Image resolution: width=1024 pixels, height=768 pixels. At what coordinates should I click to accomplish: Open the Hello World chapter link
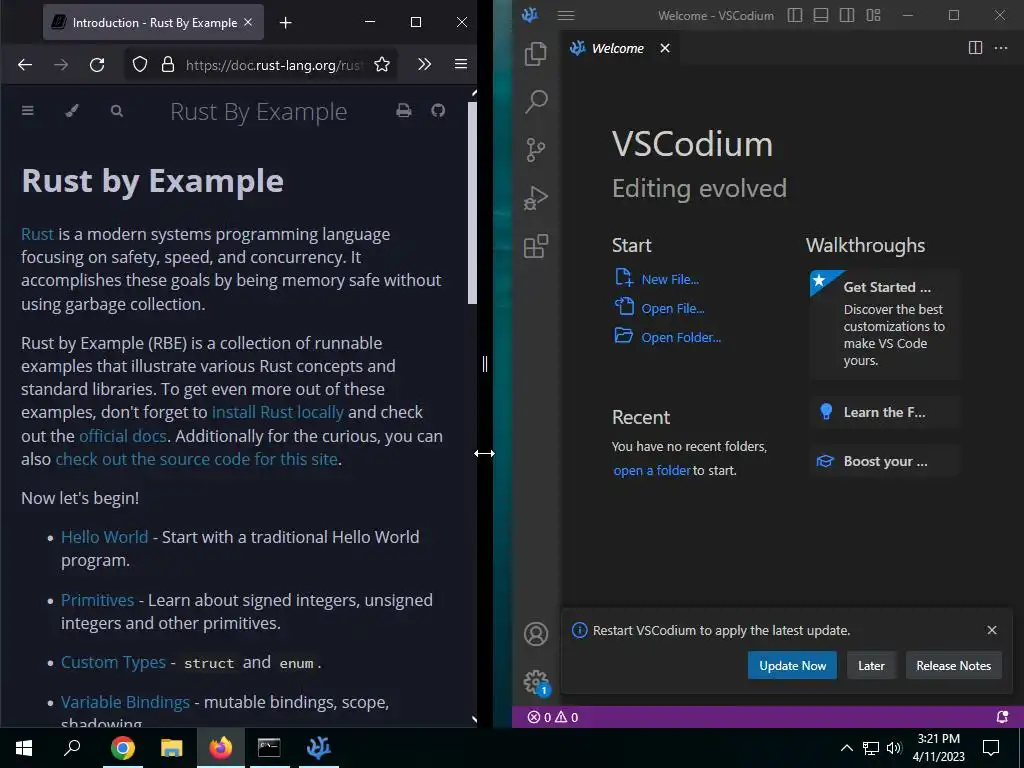(x=104, y=537)
